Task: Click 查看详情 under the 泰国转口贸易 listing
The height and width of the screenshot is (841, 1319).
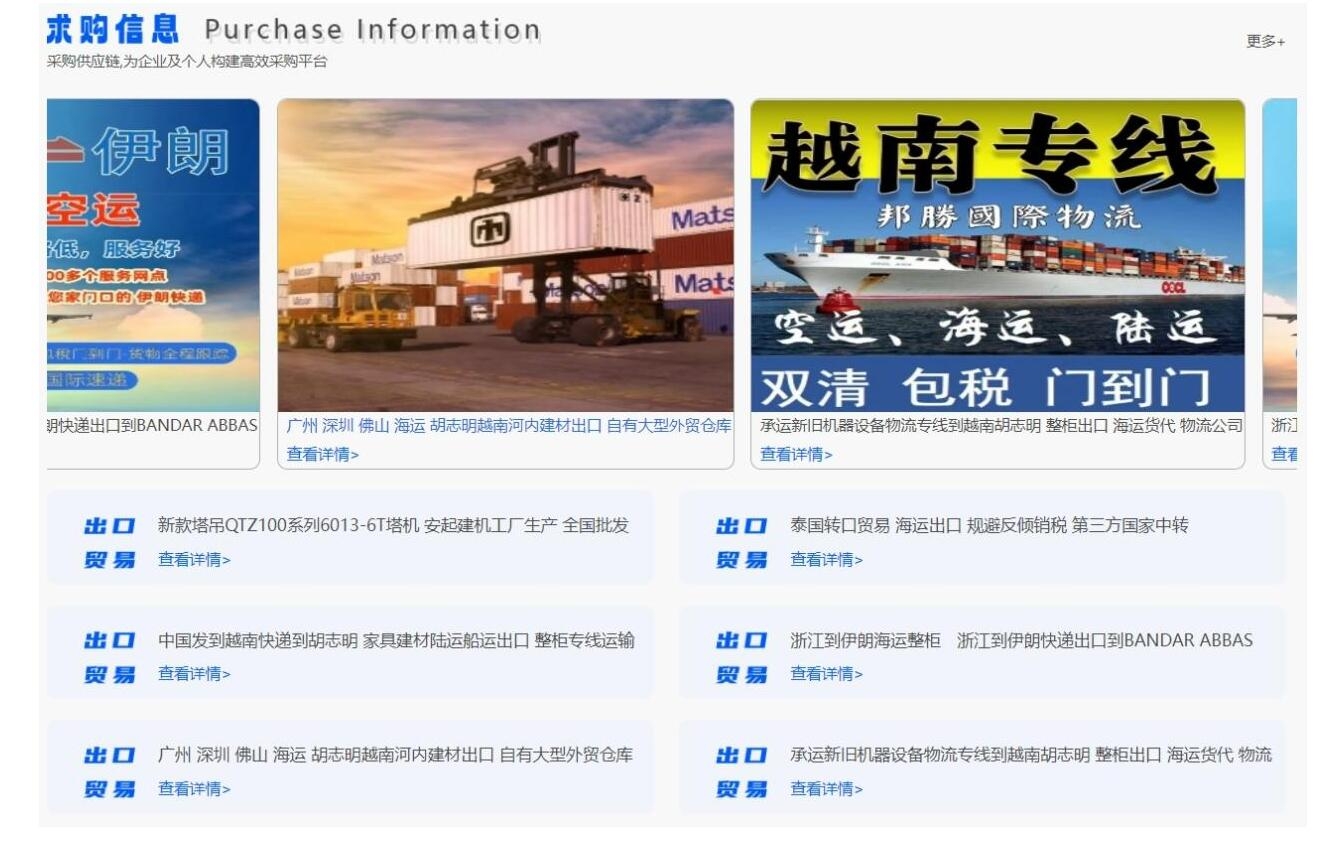Action: pos(826,560)
